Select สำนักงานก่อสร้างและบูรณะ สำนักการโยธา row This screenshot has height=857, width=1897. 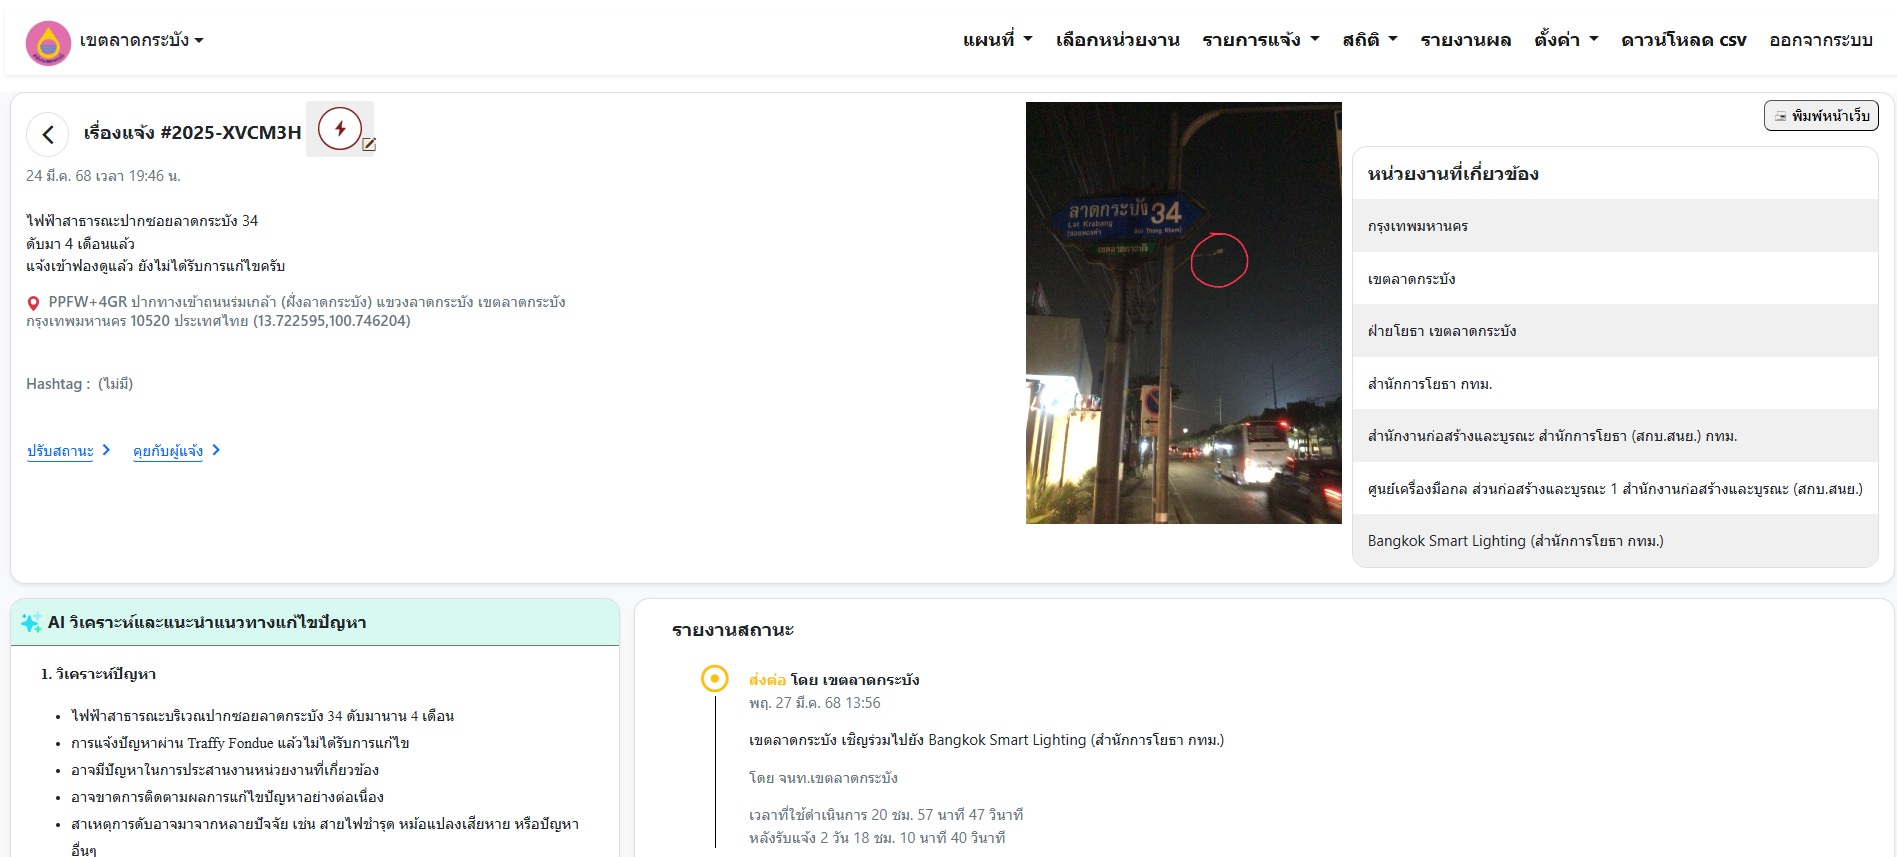[1615, 436]
